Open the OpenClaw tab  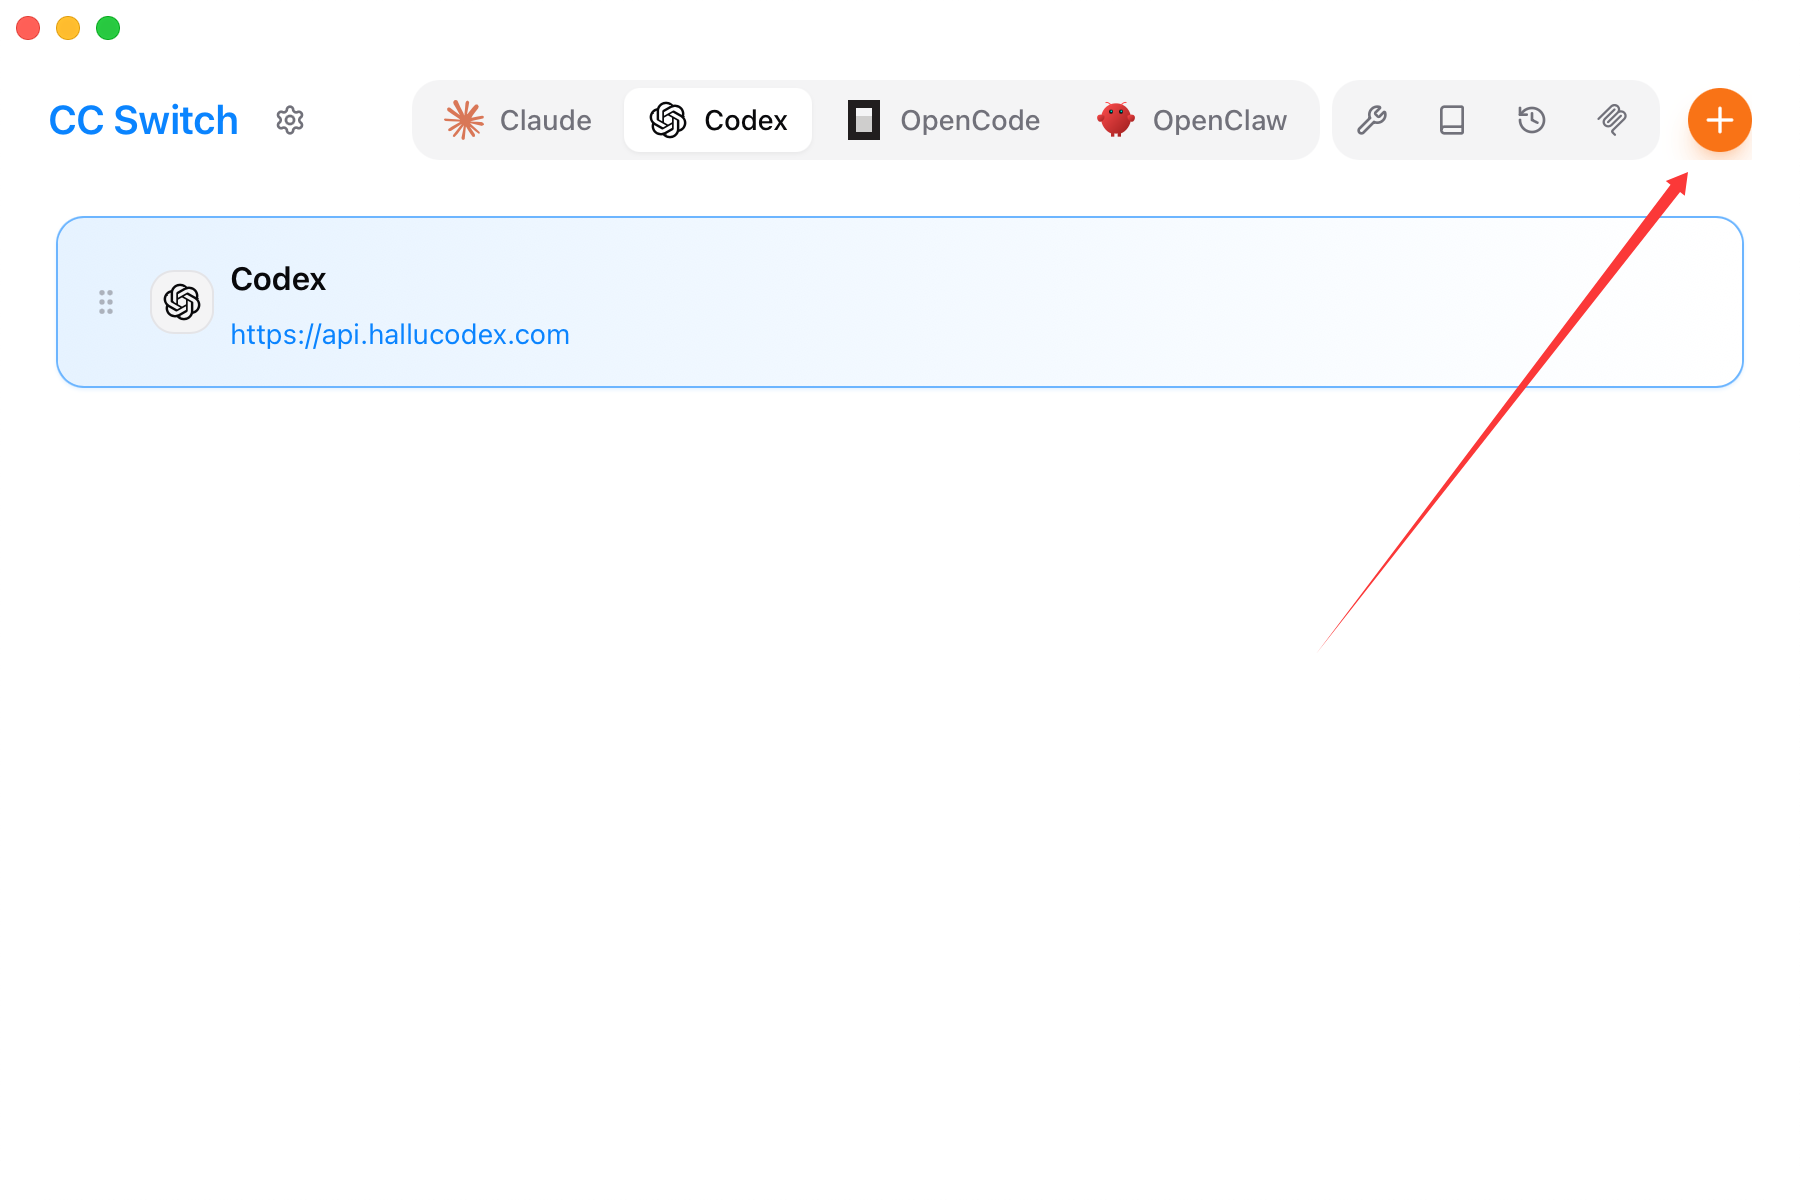(x=1192, y=120)
